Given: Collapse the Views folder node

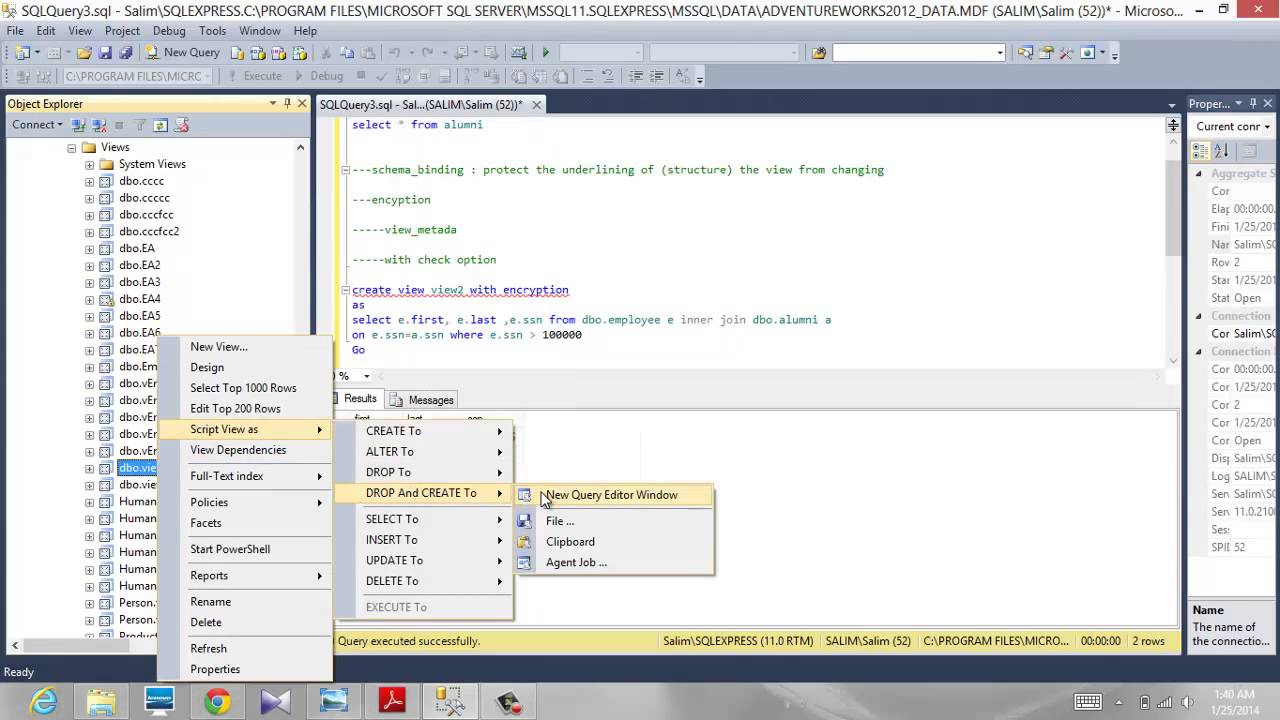Looking at the screenshot, I should point(72,148).
